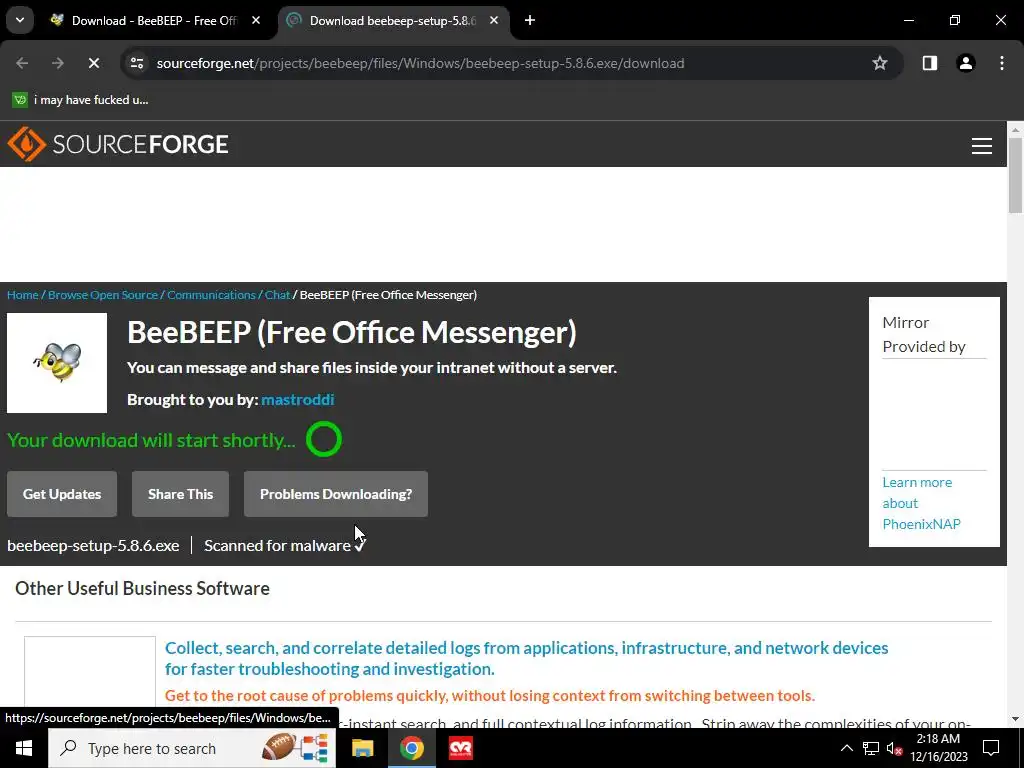1024x768 pixels.
Task: Open Browse Open Source breadcrumb
Action: 103,295
